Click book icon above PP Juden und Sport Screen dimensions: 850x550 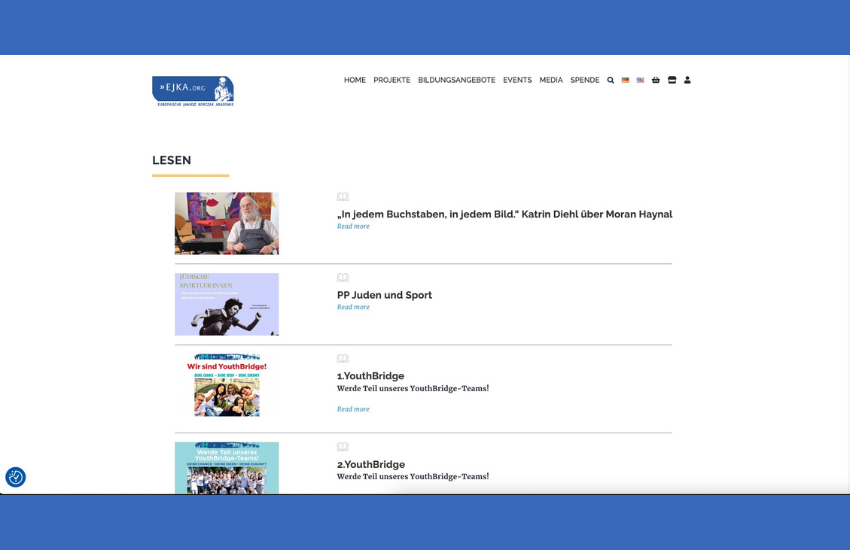coord(343,277)
